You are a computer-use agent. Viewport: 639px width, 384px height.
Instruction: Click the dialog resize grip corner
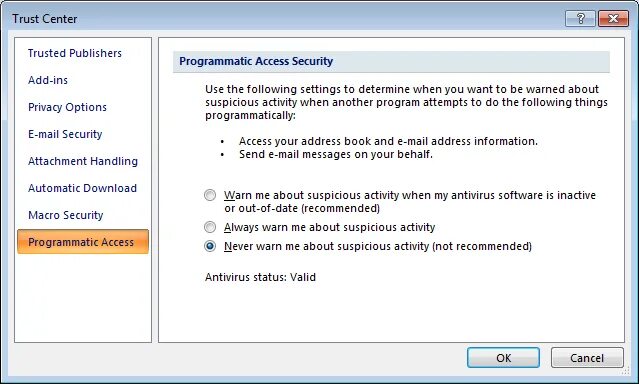pos(626,371)
